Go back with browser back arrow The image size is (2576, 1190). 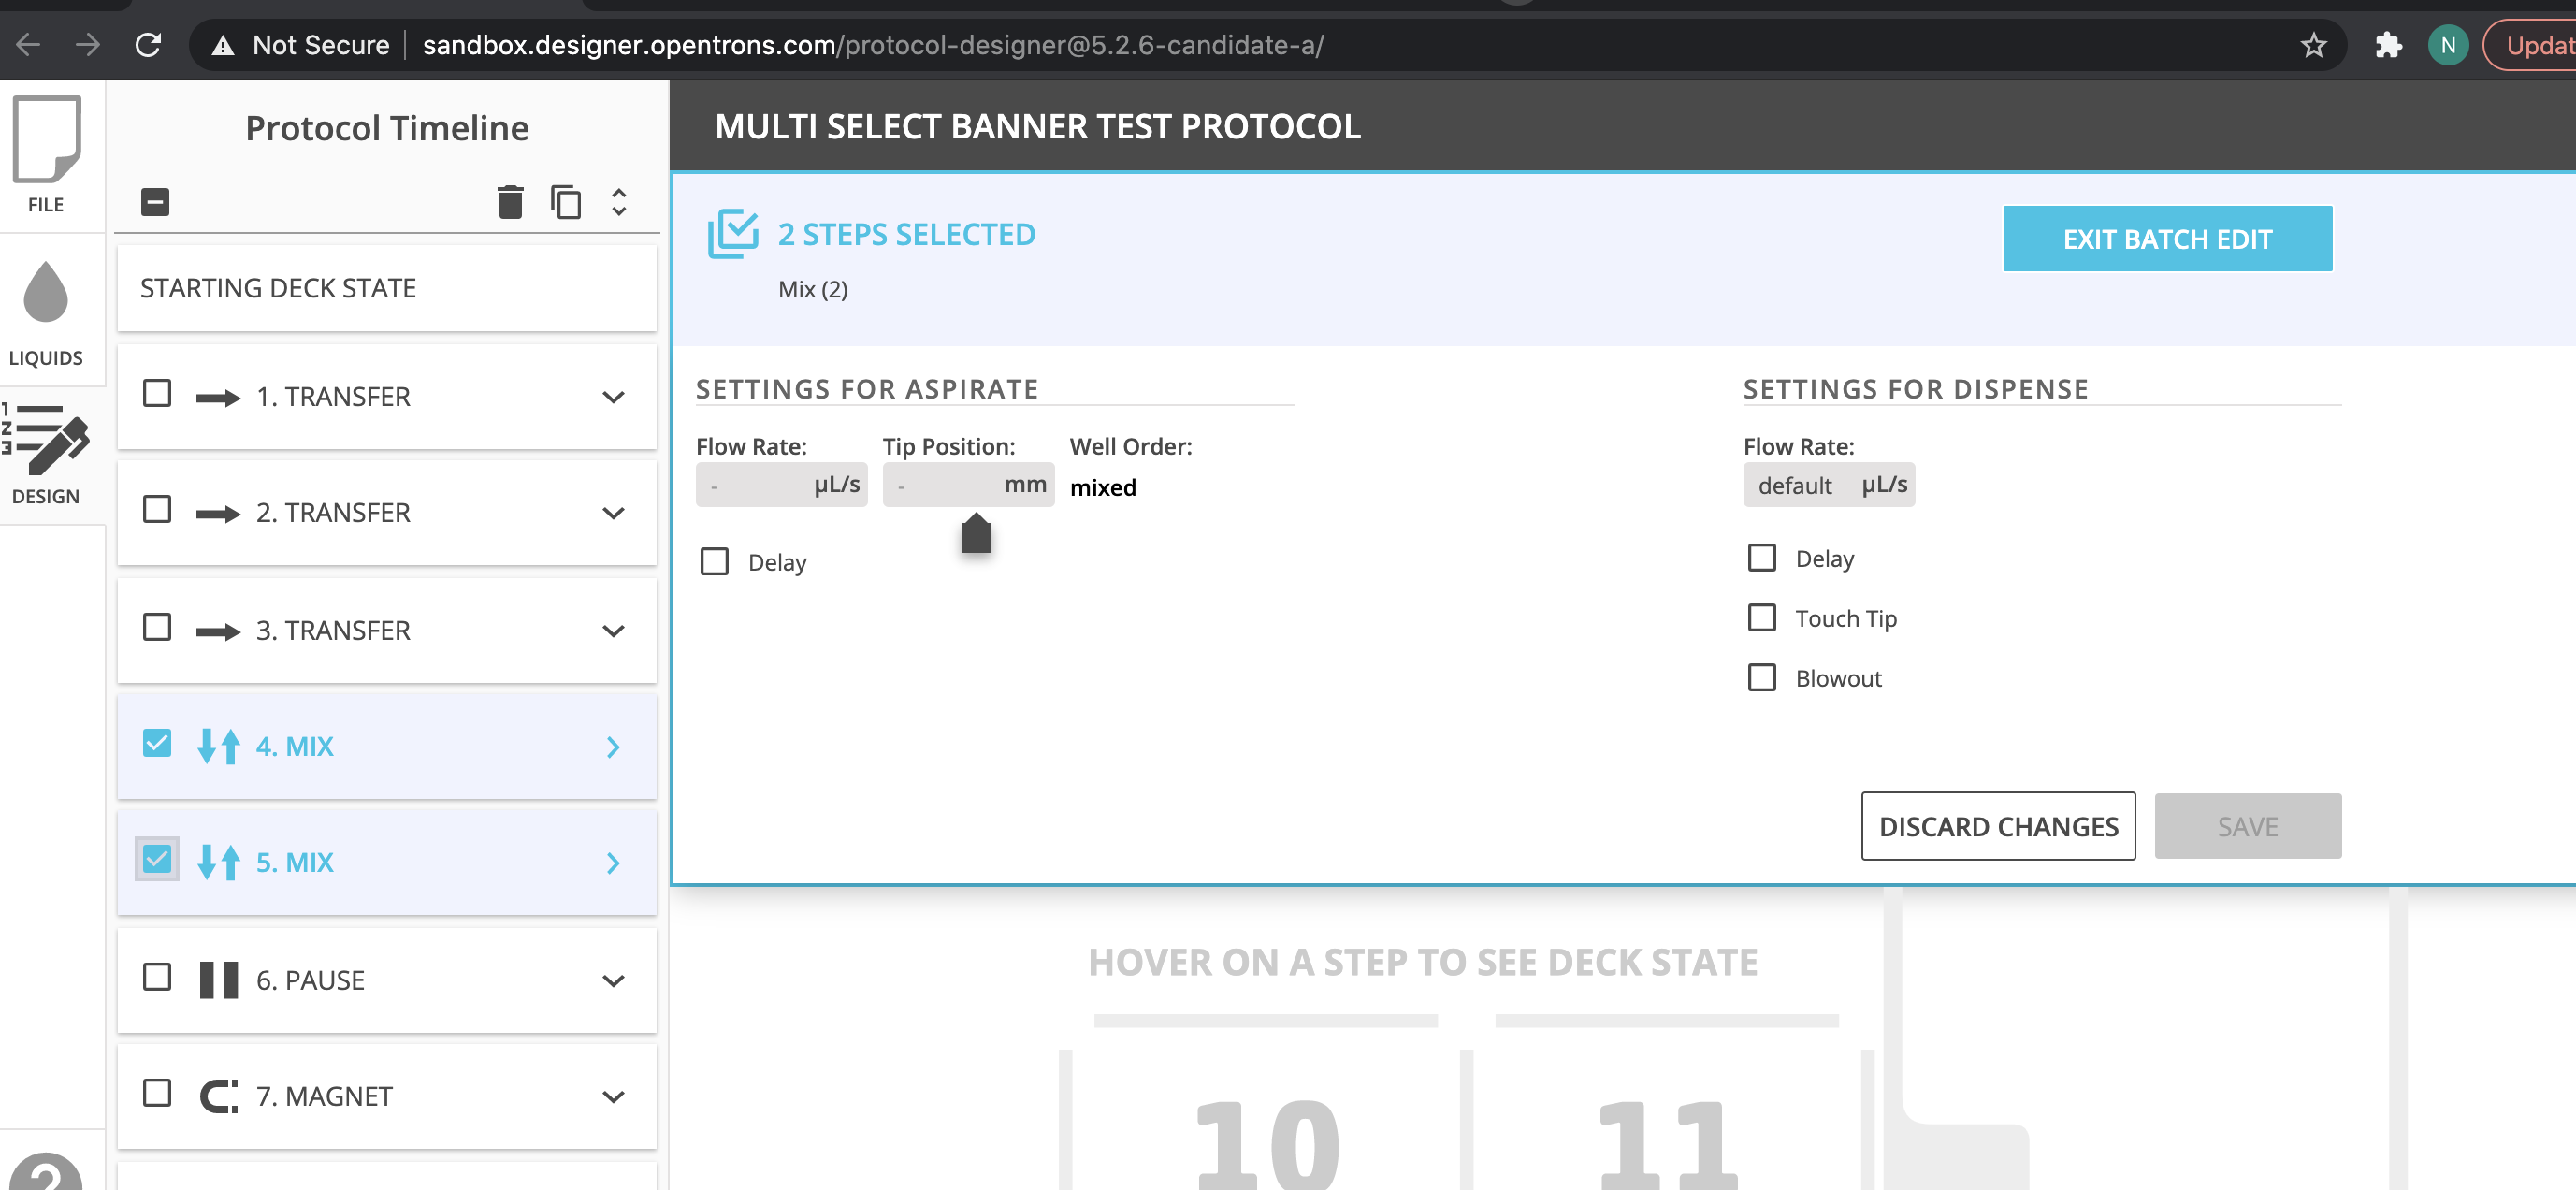pos(28,45)
